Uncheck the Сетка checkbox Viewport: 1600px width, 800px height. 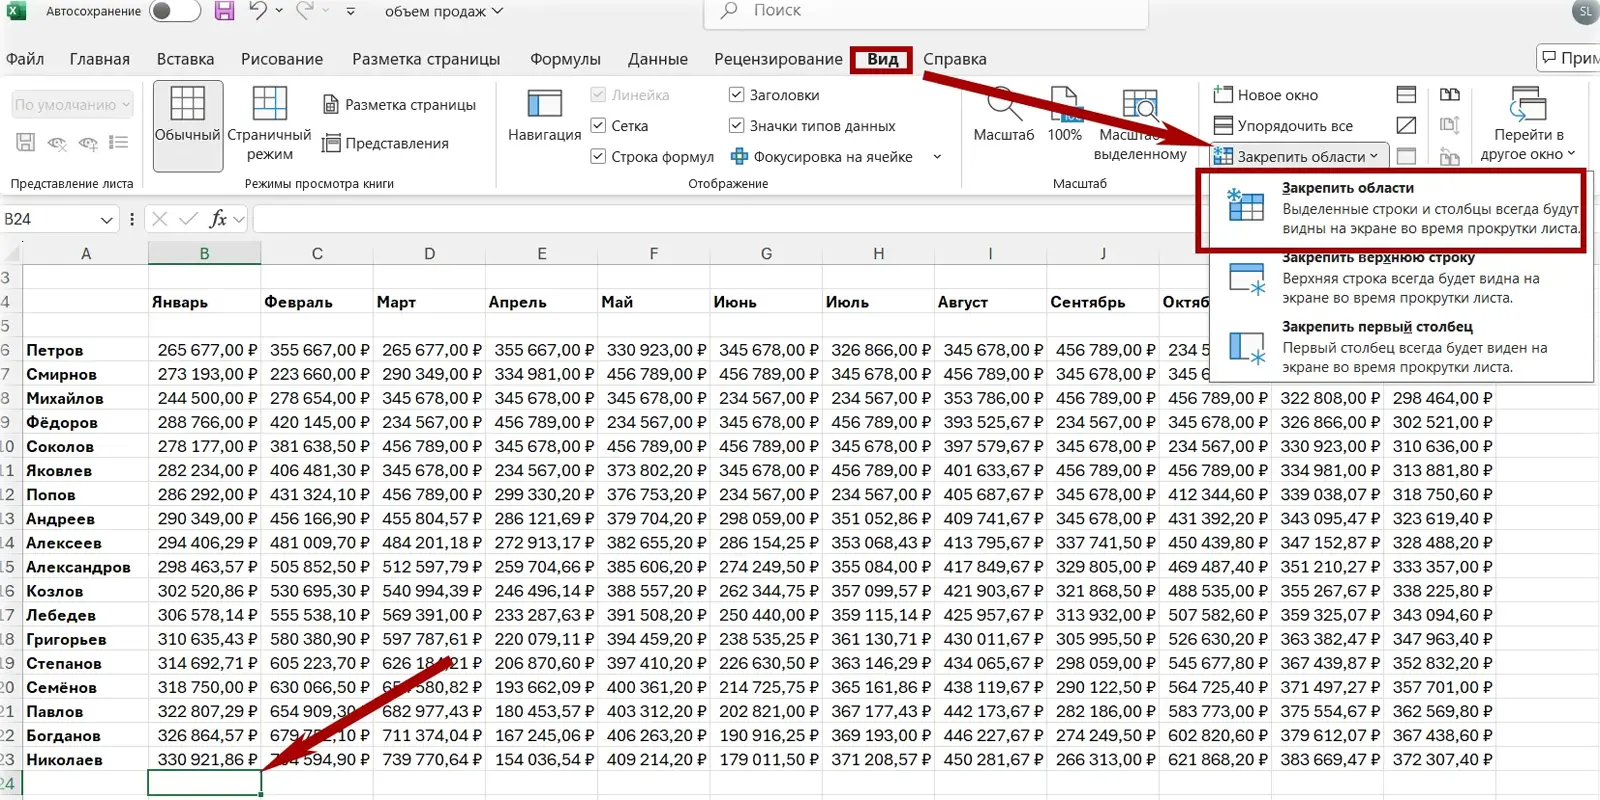598,126
